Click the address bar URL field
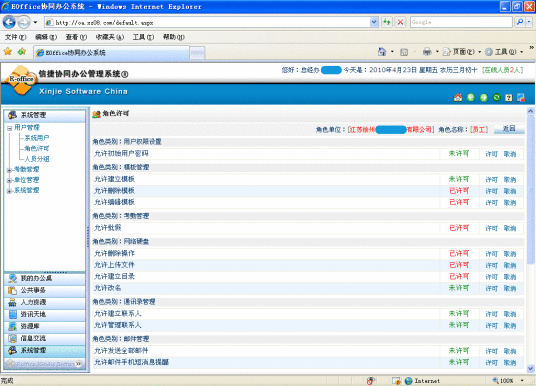This screenshot has height=386, width=536. point(206,23)
